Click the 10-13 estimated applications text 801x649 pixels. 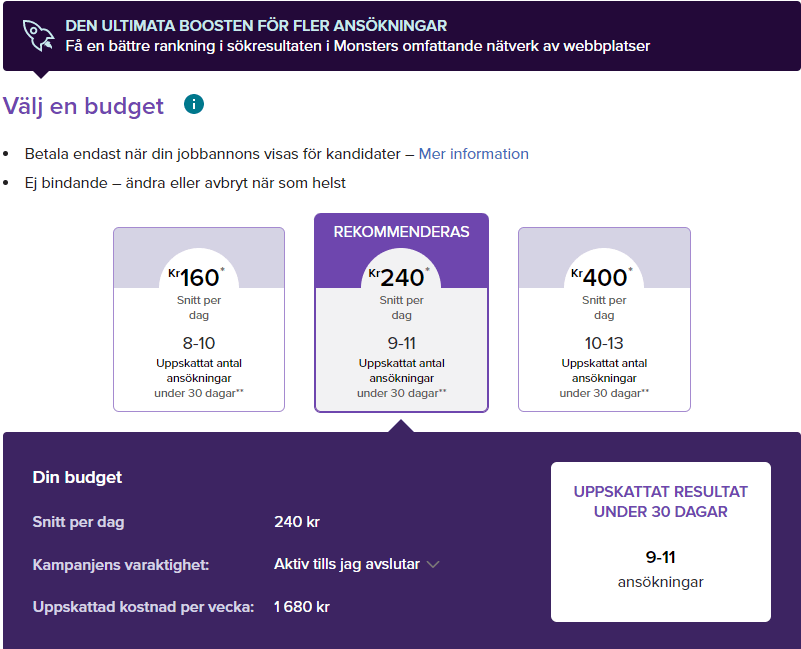point(604,343)
